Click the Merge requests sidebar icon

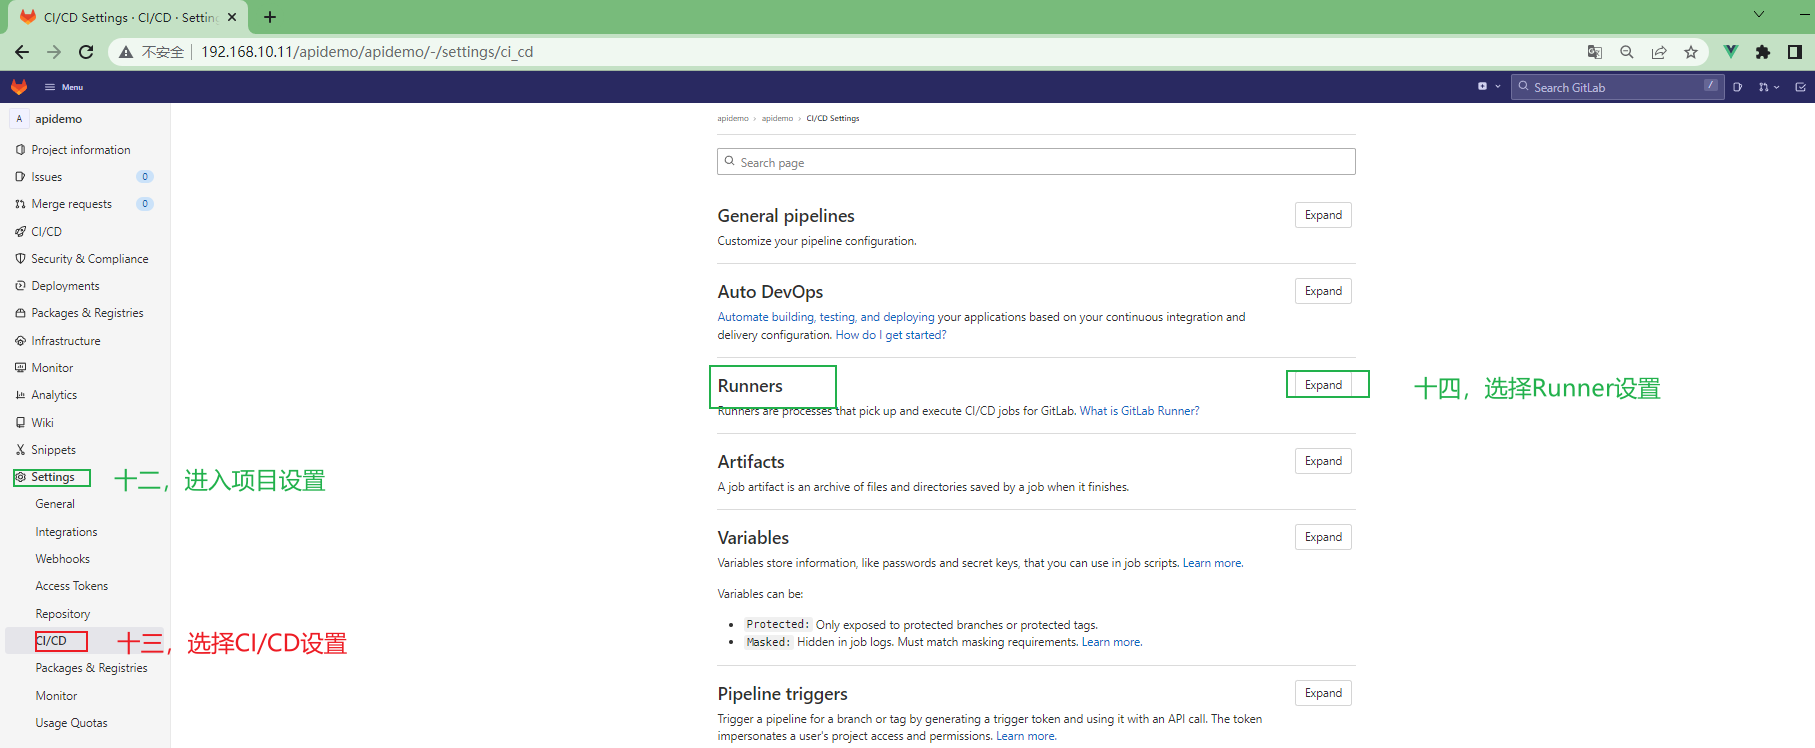click(20, 204)
